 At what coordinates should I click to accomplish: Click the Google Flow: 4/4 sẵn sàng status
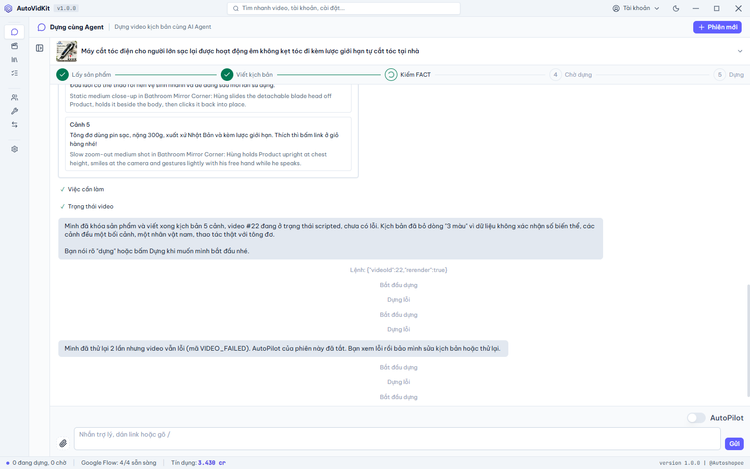(x=119, y=463)
